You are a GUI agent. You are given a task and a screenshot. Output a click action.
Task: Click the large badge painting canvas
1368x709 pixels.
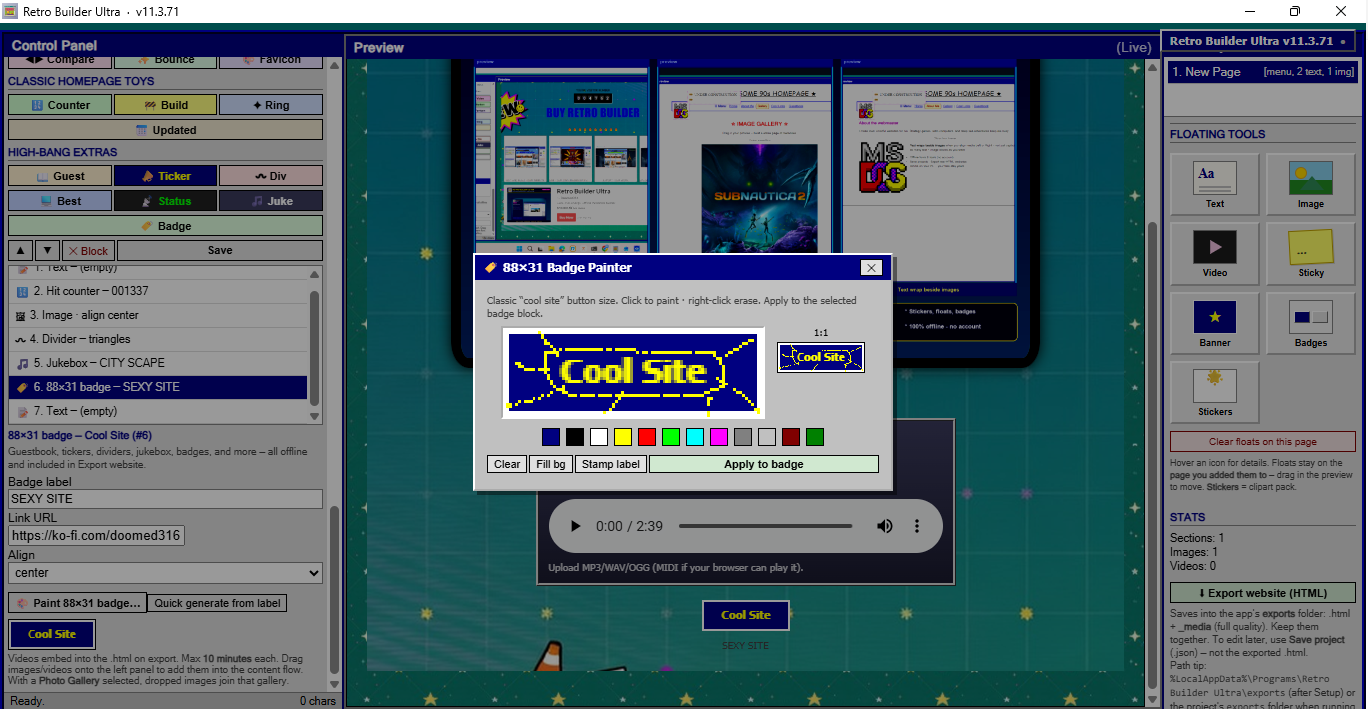click(x=633, y=373)
